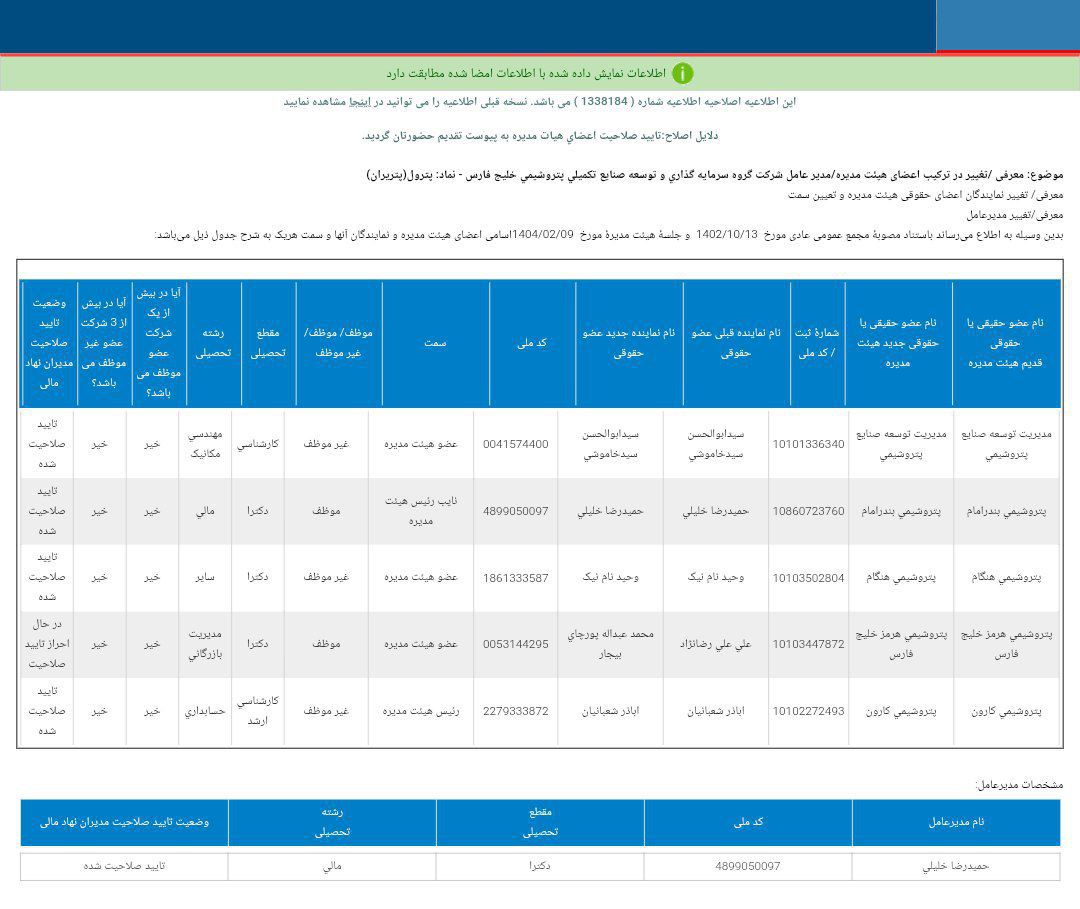Select registration number 10102272493
Screen dimensions: 1080x909
pos(808,711)
